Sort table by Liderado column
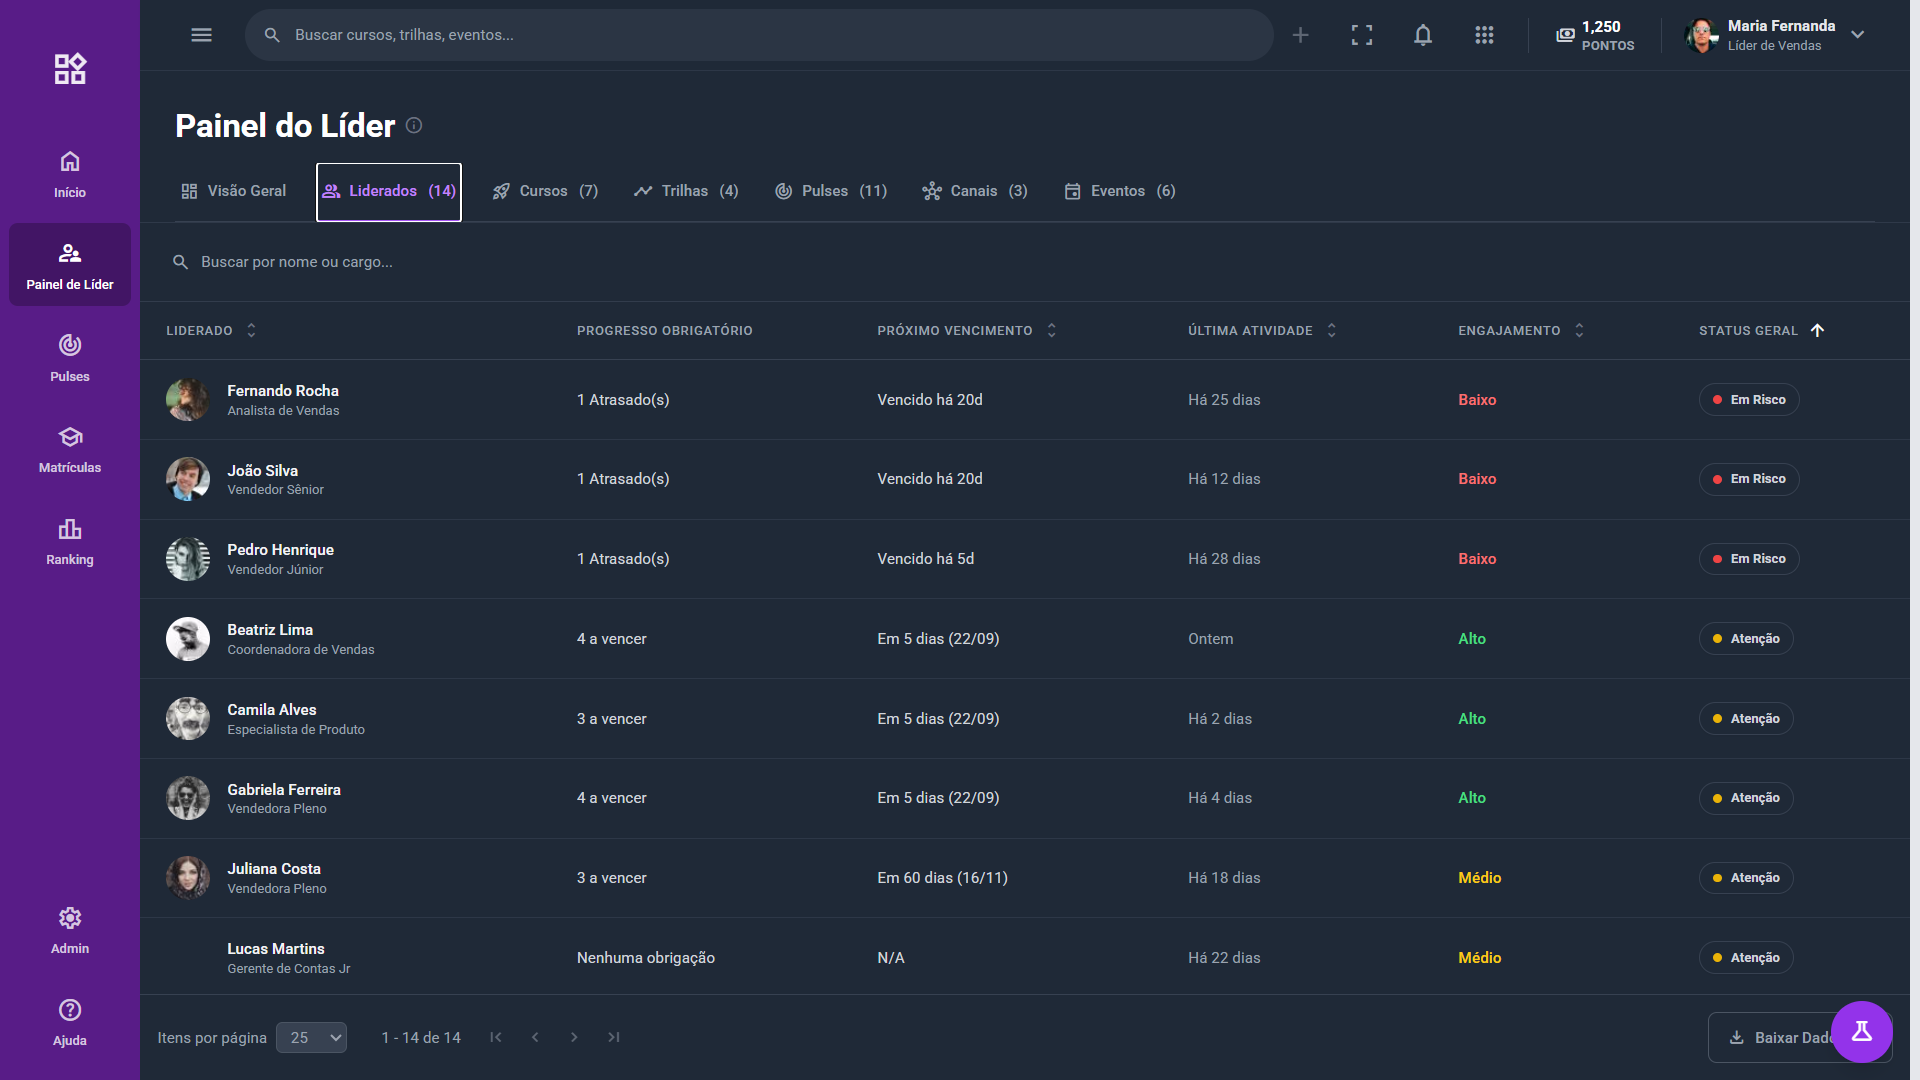The width and height of the screenshot is (1920, 1080). coord(251,330)
